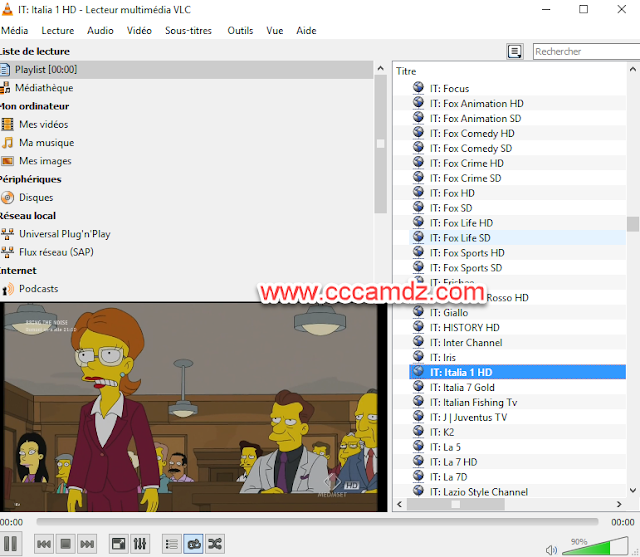Viewport: 640px width, 557px height.
Task: Click globe icon beside IT: La 7D
Action: click(418, 476)
